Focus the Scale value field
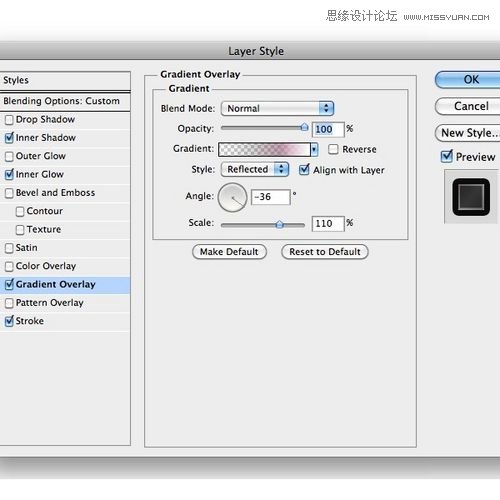 click(x=328, y=224)
